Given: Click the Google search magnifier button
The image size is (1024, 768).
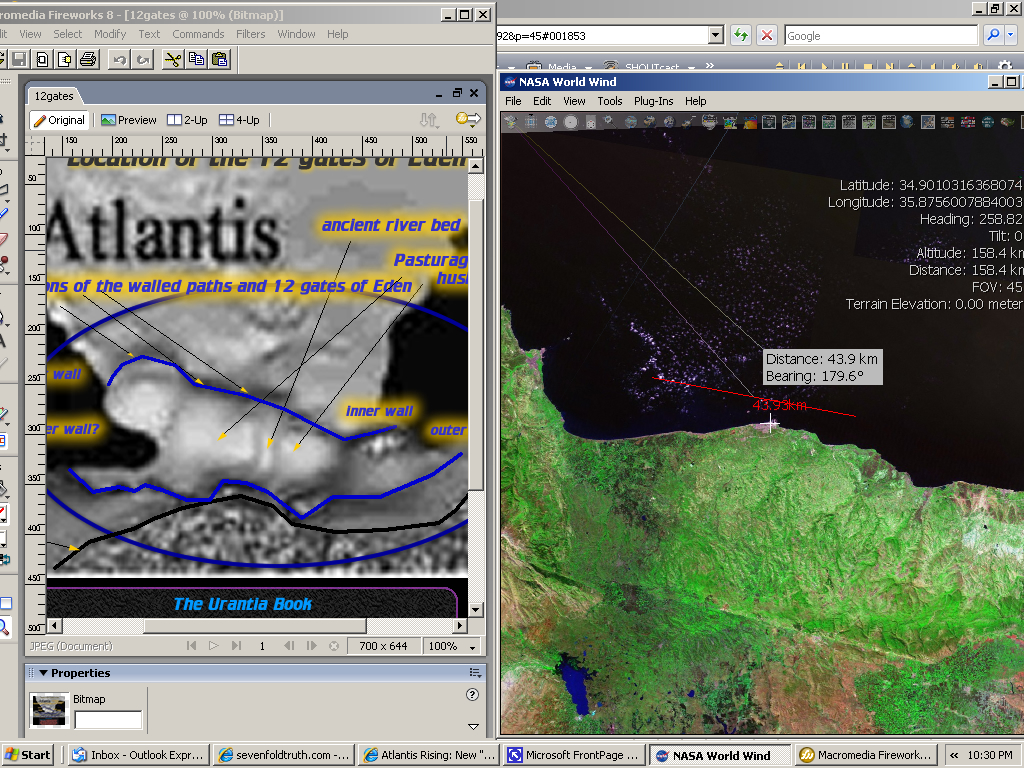Looking at the screenshot, I should coord(993,35).
